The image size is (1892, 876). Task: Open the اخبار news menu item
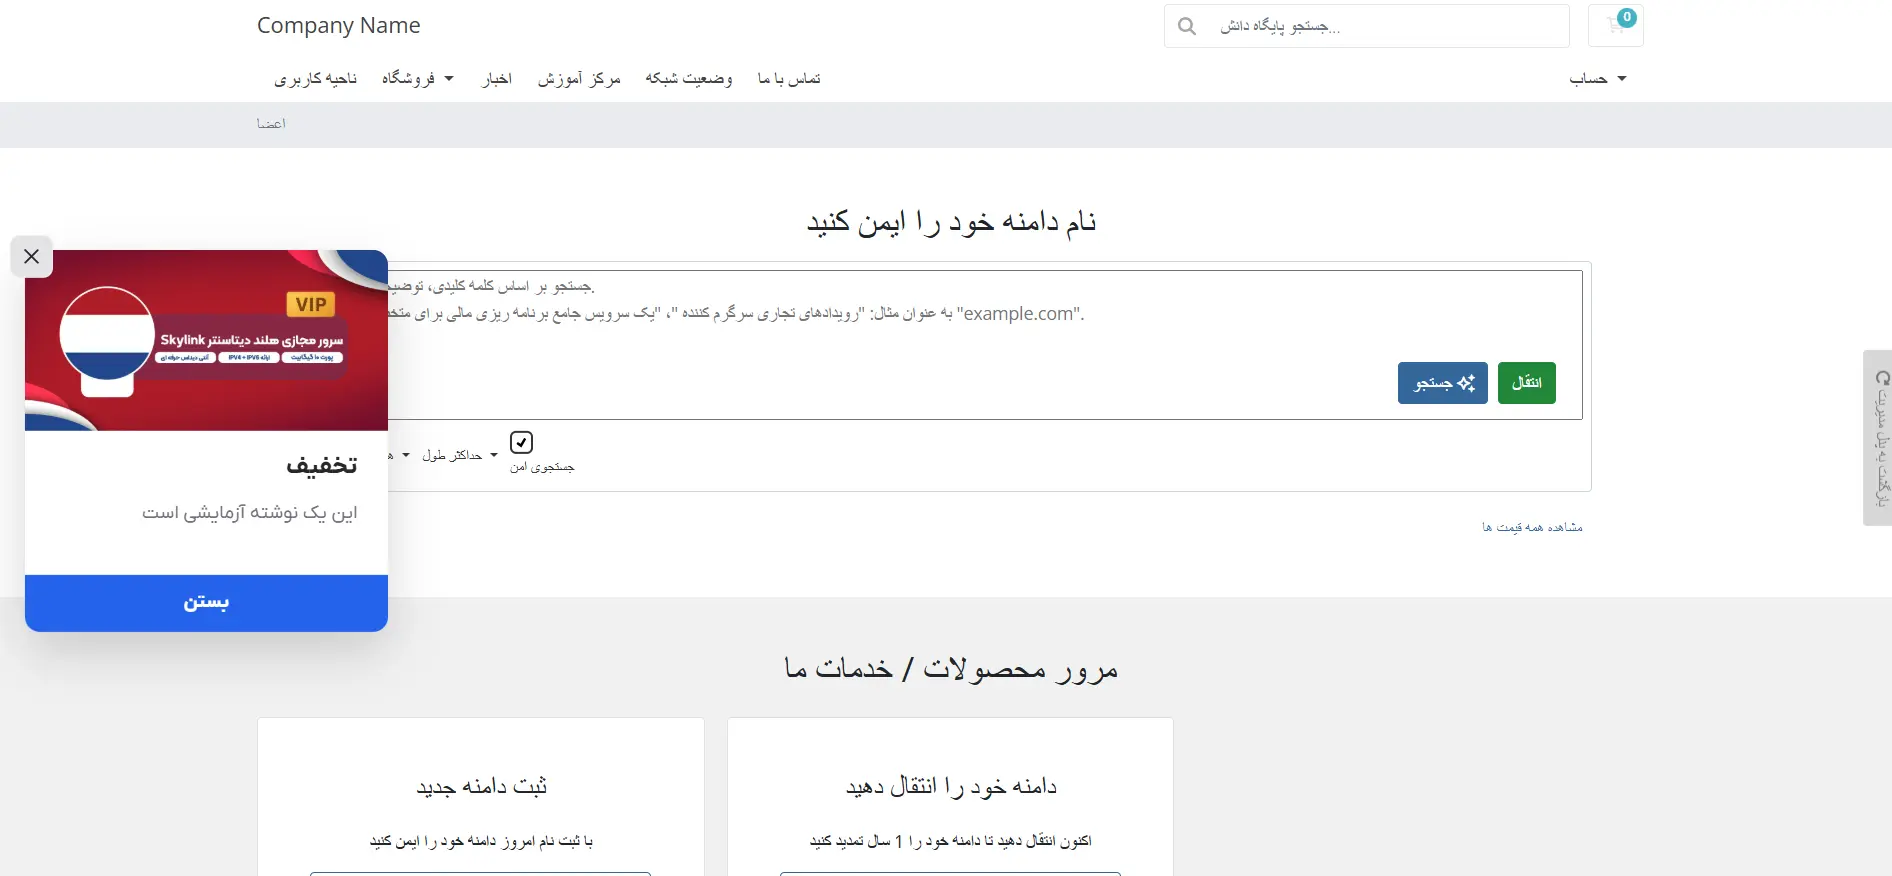496,78
